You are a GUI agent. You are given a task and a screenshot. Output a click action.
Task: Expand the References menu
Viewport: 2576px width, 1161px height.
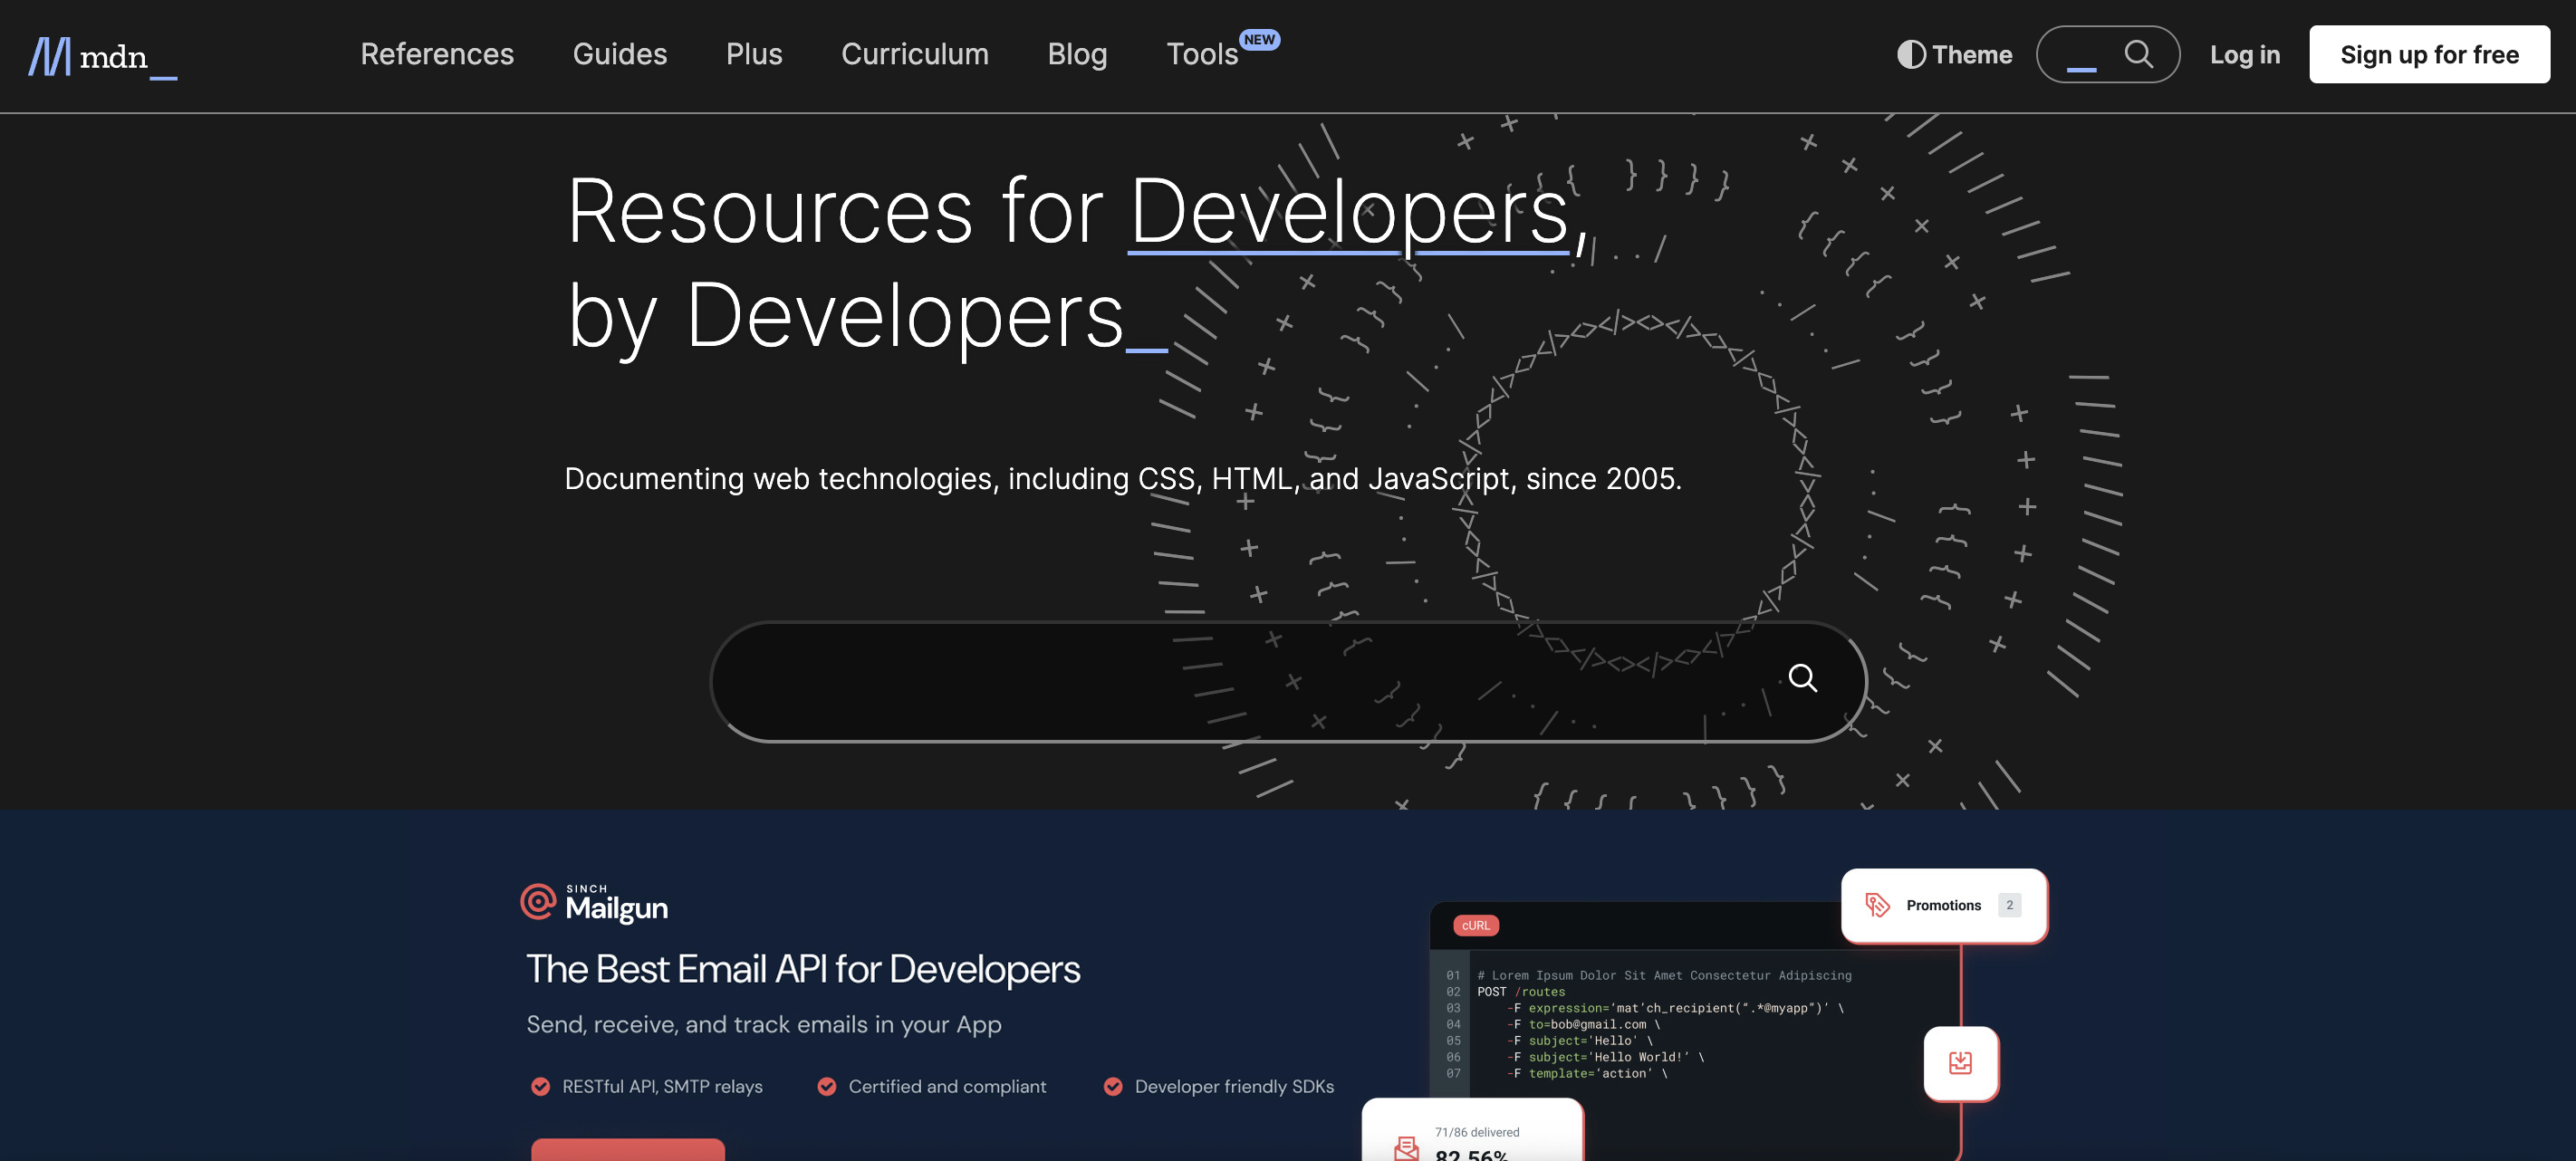[437, 54]
